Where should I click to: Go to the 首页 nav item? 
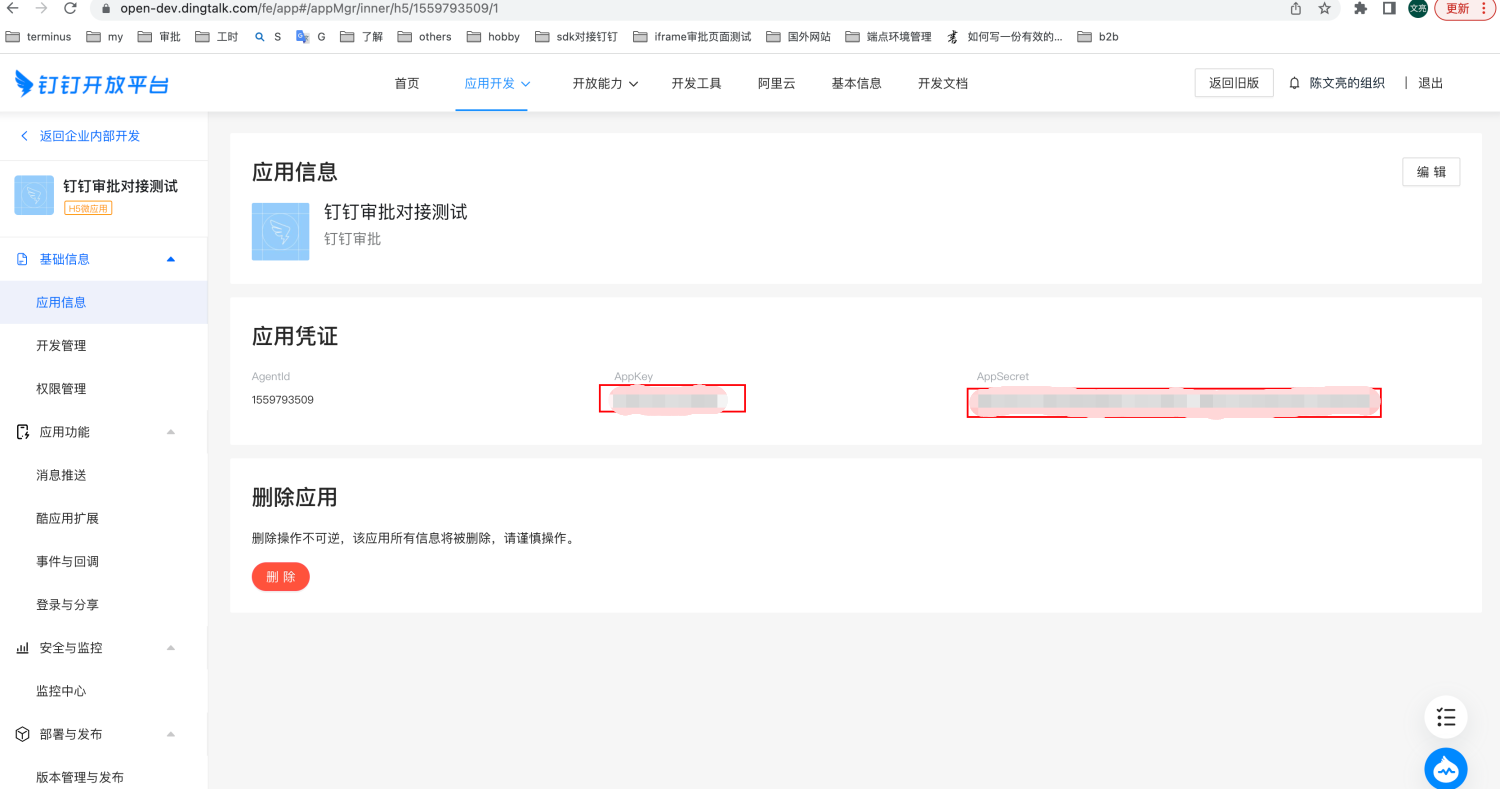click(x=407, y=83)
